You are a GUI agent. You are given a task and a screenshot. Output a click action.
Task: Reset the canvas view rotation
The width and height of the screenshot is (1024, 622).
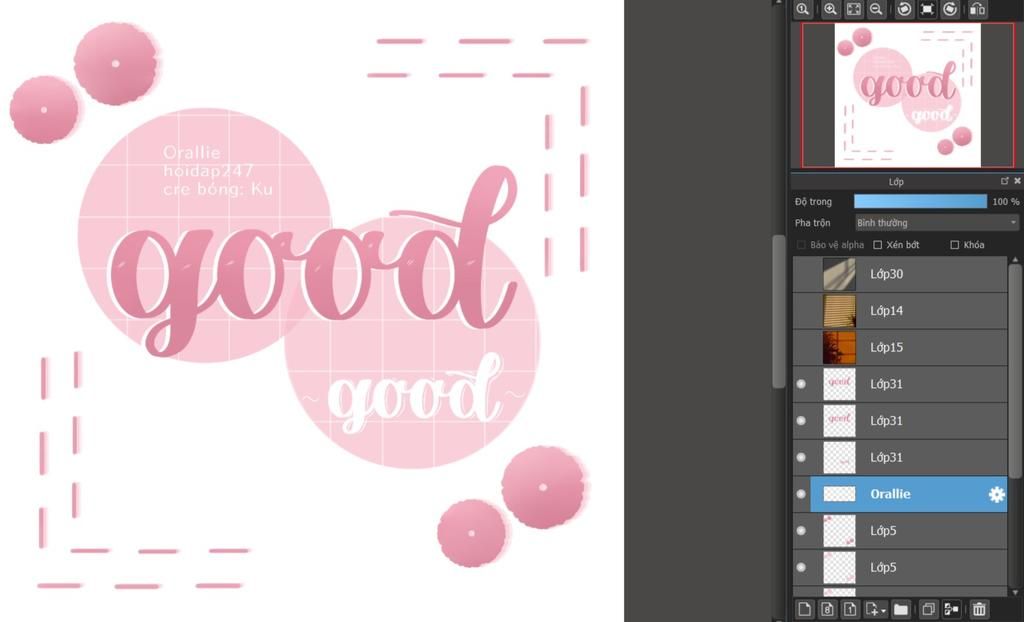click(x=927, y=9)
